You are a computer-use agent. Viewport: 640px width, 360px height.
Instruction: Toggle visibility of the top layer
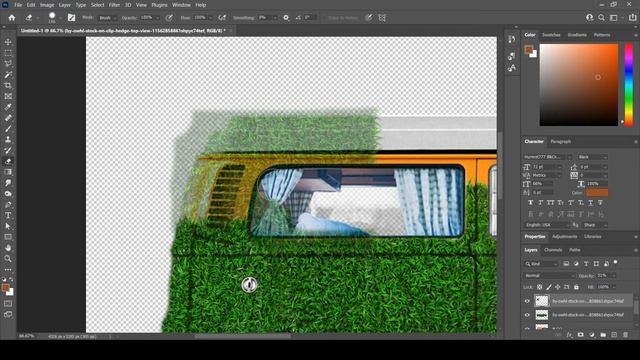click(527, 301)
